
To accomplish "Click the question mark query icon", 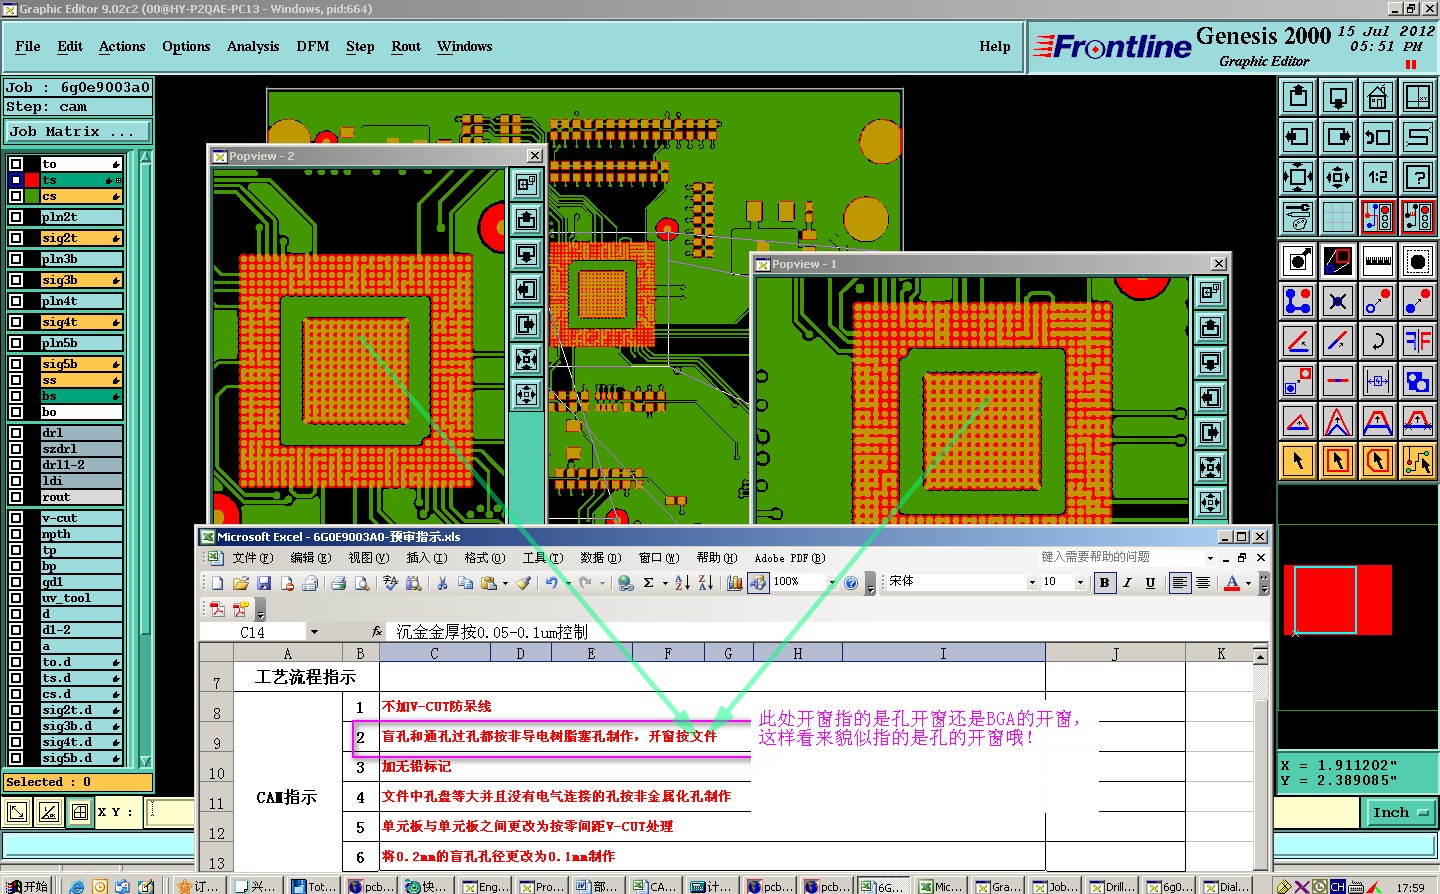I will (1418, 177).
